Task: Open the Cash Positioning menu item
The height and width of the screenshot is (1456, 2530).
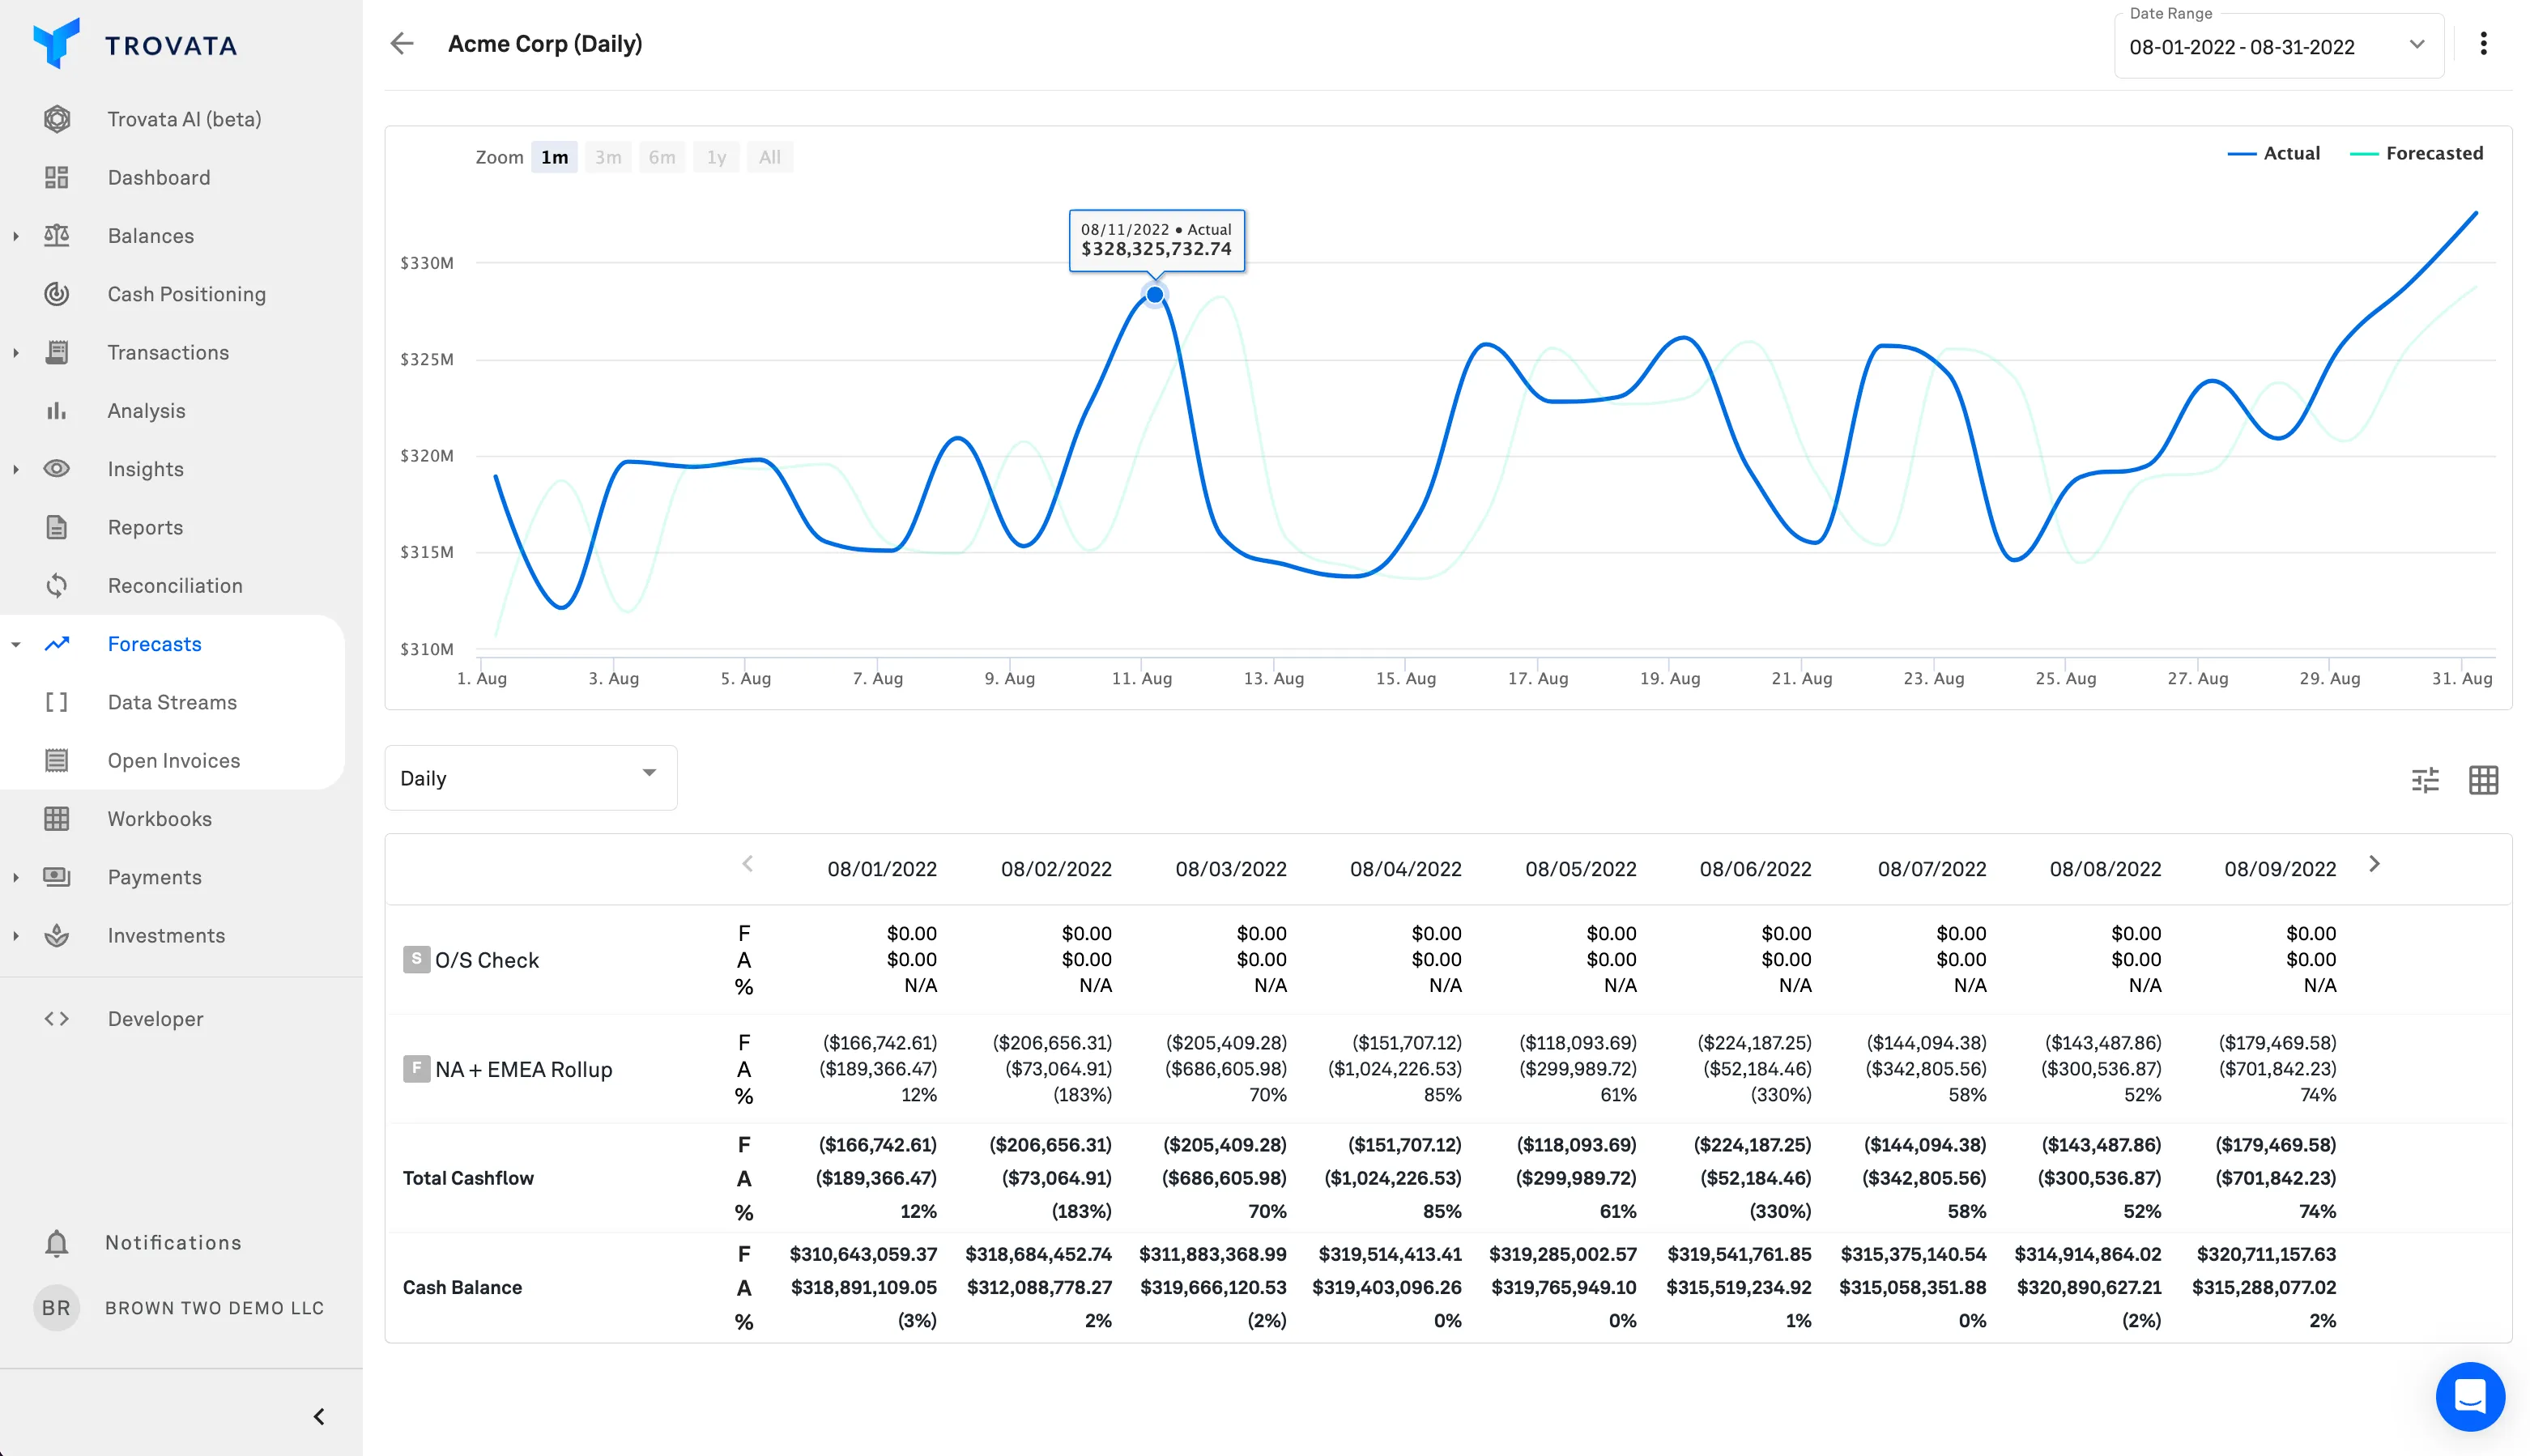Action: [187, 294]
